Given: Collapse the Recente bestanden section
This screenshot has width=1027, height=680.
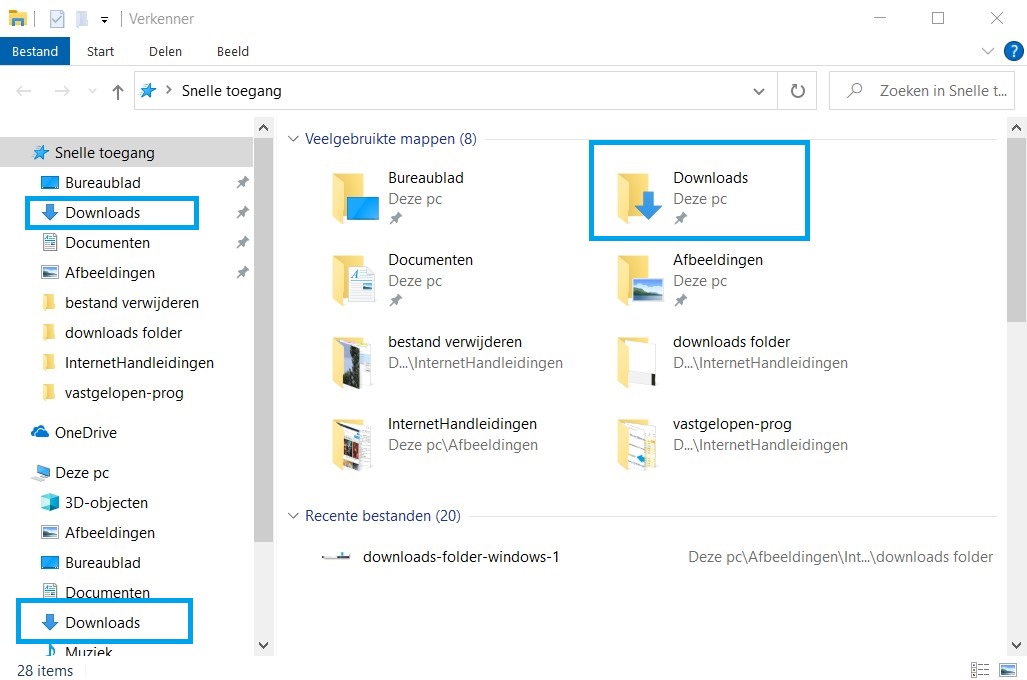Looking at the screenshot, I should point(291,515).
